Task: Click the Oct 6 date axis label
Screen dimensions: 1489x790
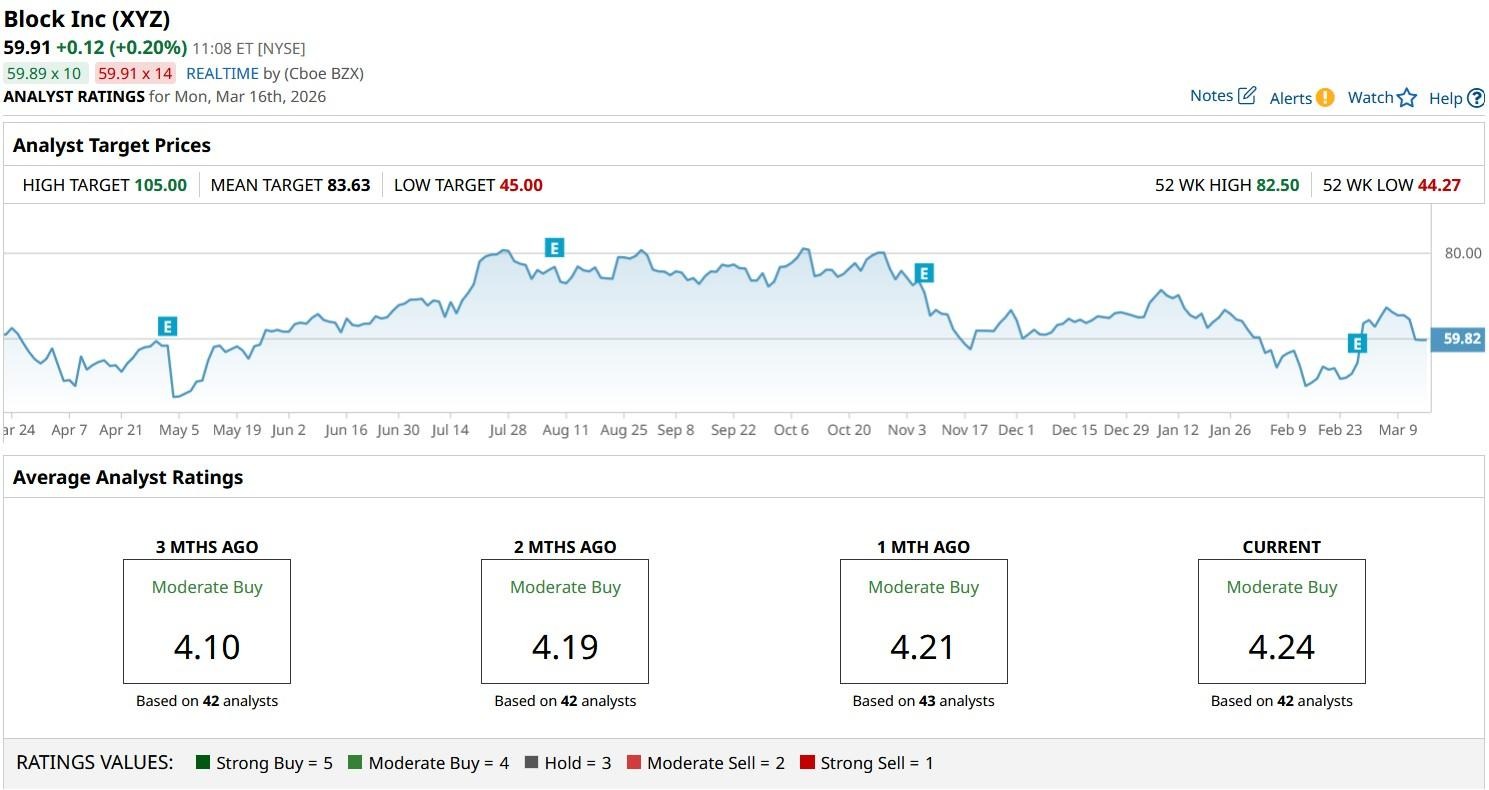Action: pos(791,430)
